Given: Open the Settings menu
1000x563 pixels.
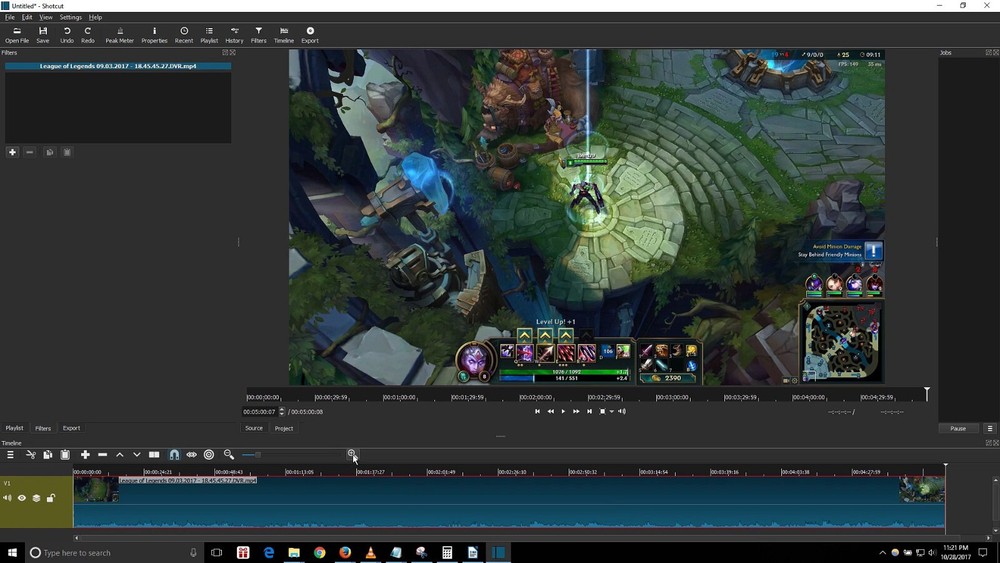Looking at the screenshot, I should (71, 17).
